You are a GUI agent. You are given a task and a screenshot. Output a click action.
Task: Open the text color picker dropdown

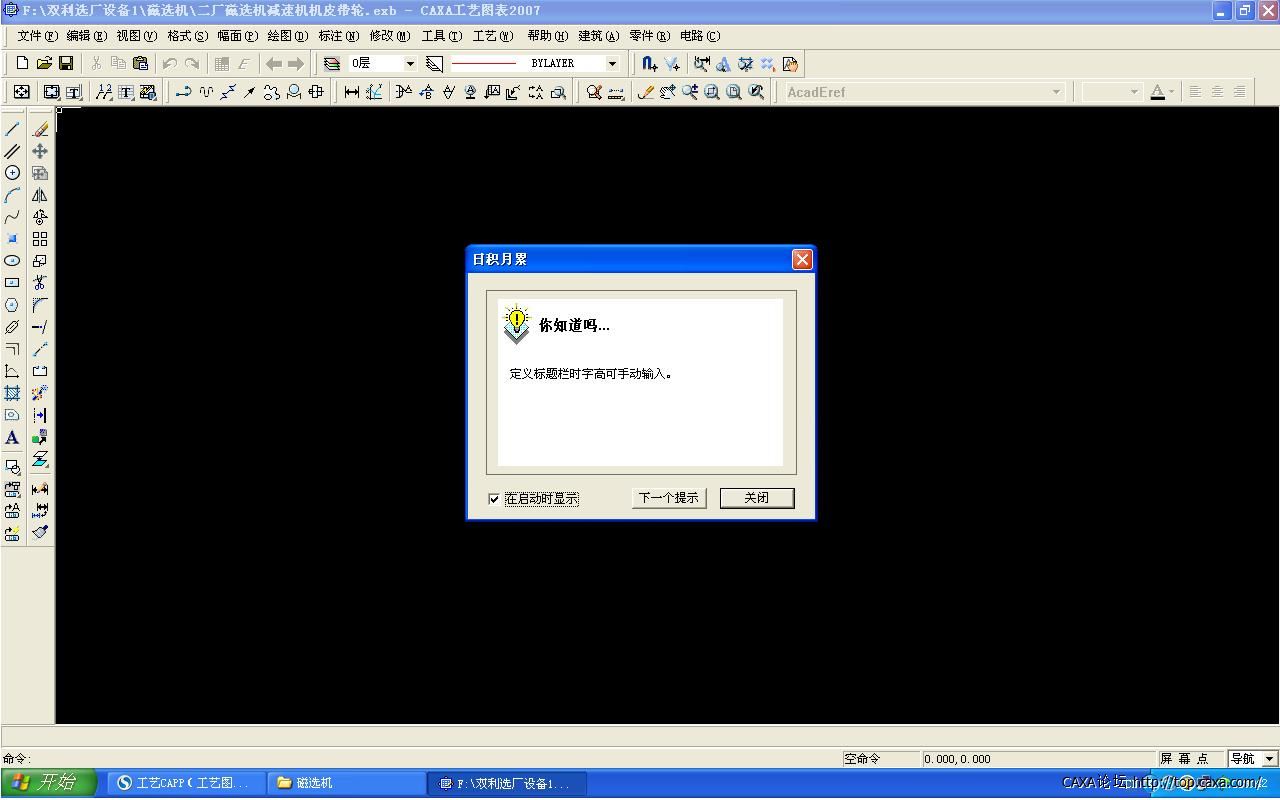point(1172,91)
